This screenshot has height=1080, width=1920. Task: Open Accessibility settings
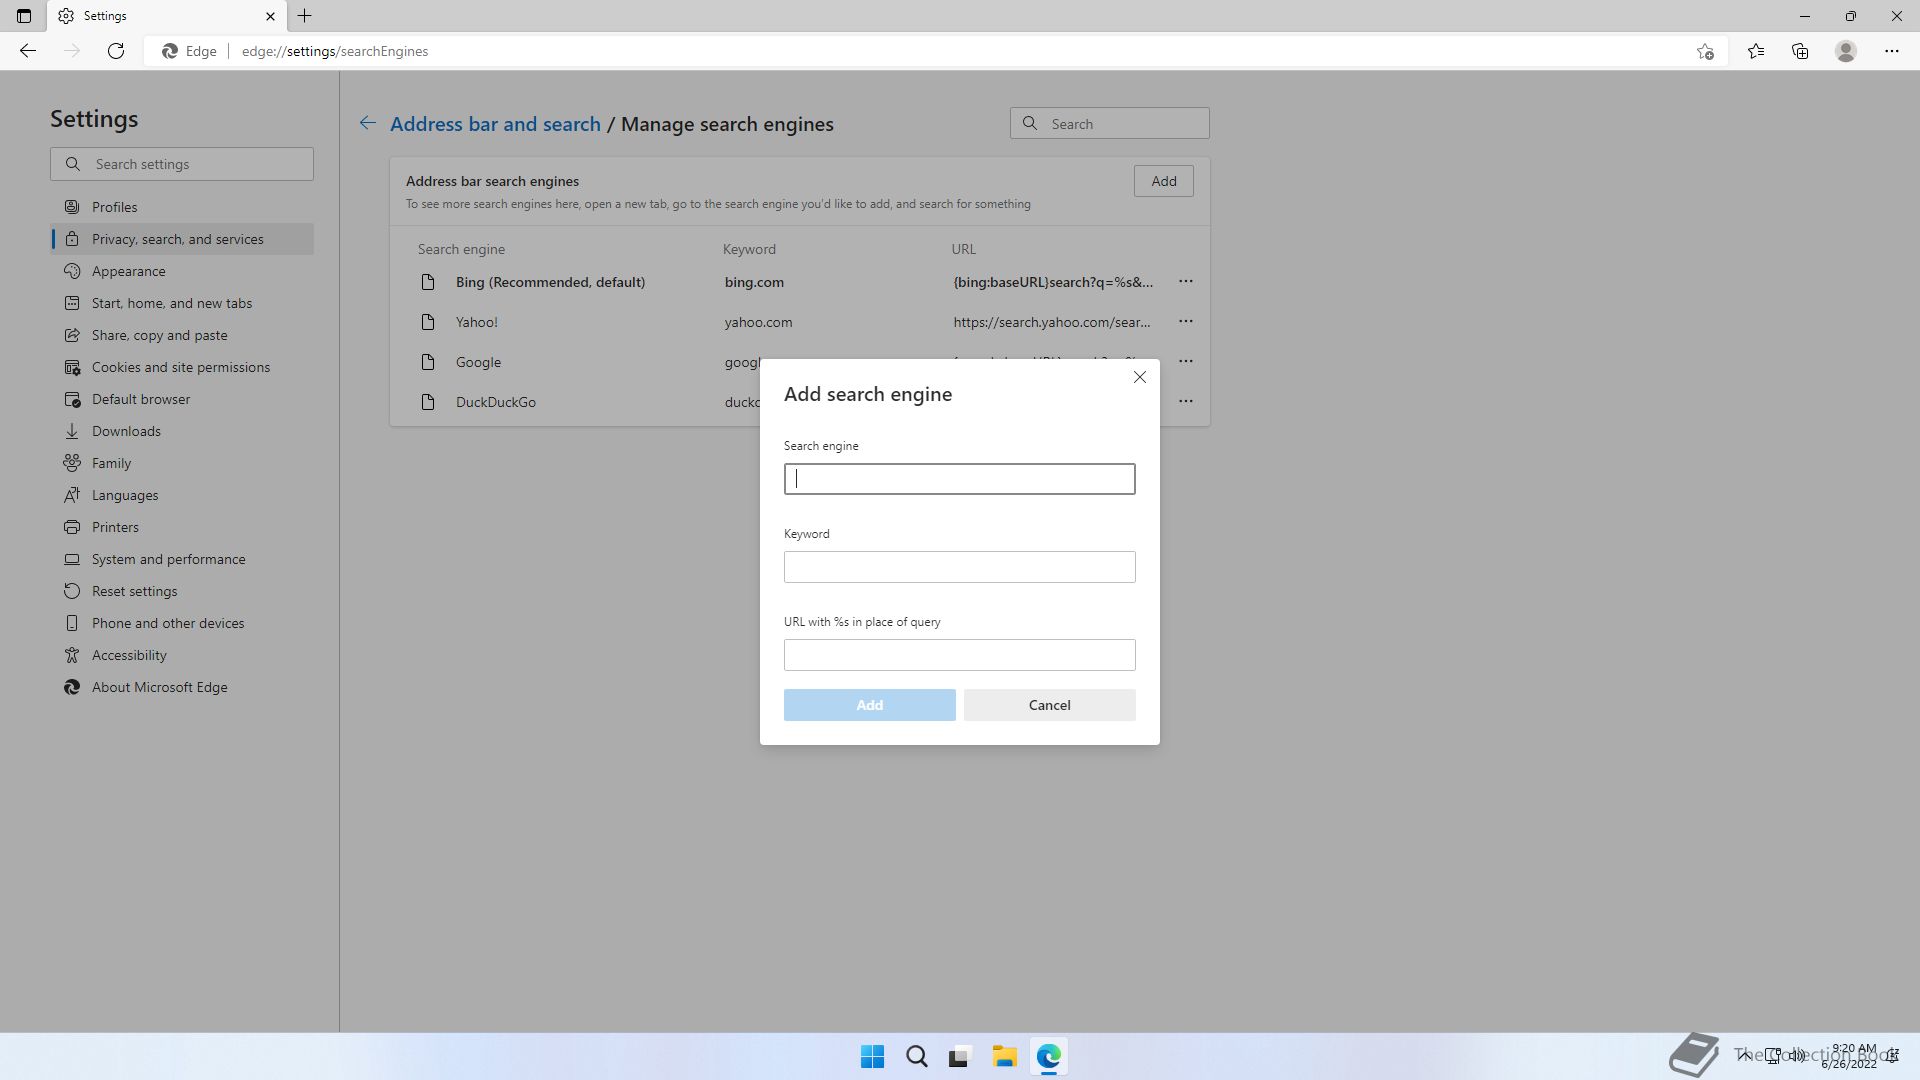click(x=182, y=655)
